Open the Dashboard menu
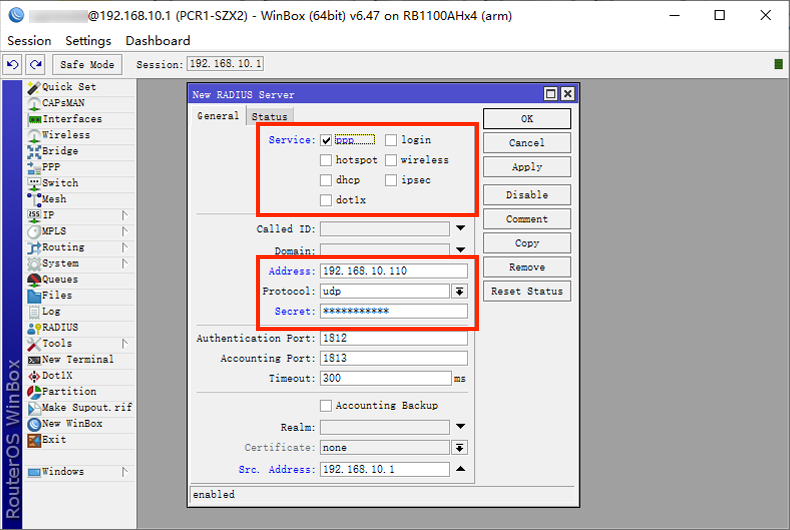 (x=158, y=41)
